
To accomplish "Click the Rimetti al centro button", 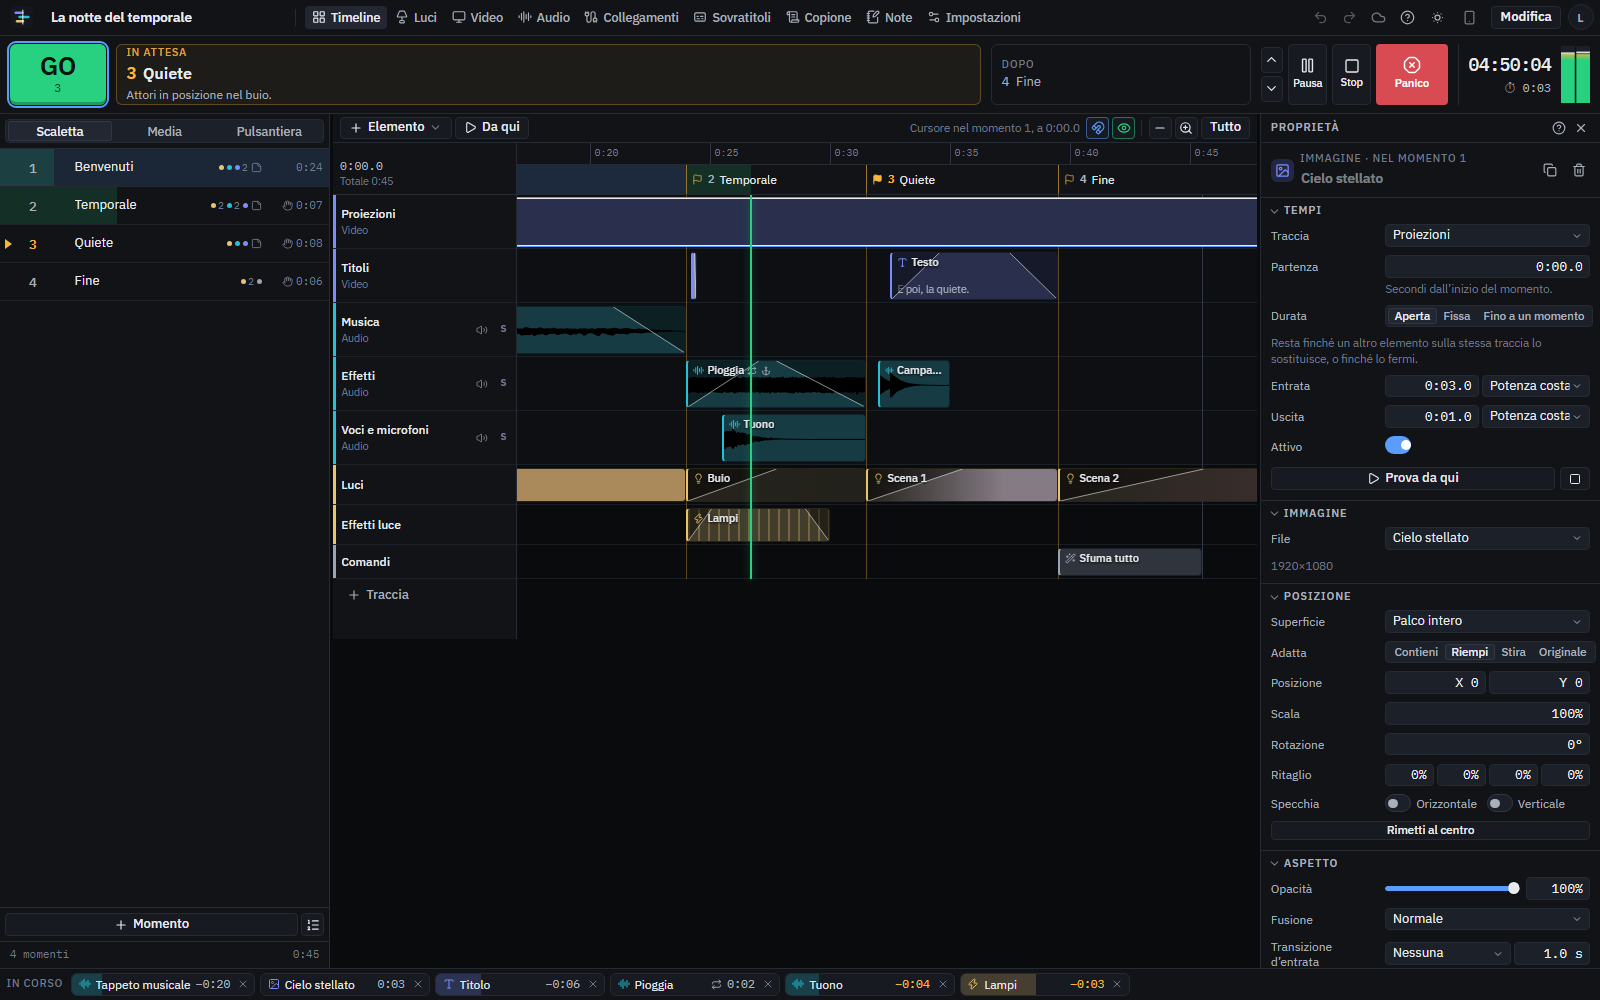I will point(1430,830).
